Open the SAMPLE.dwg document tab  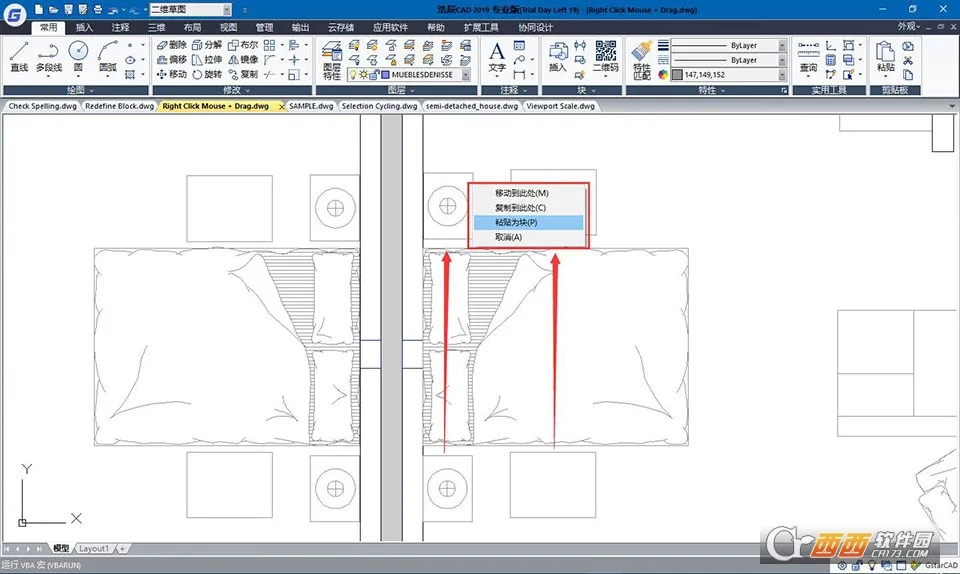click(310, 106)
